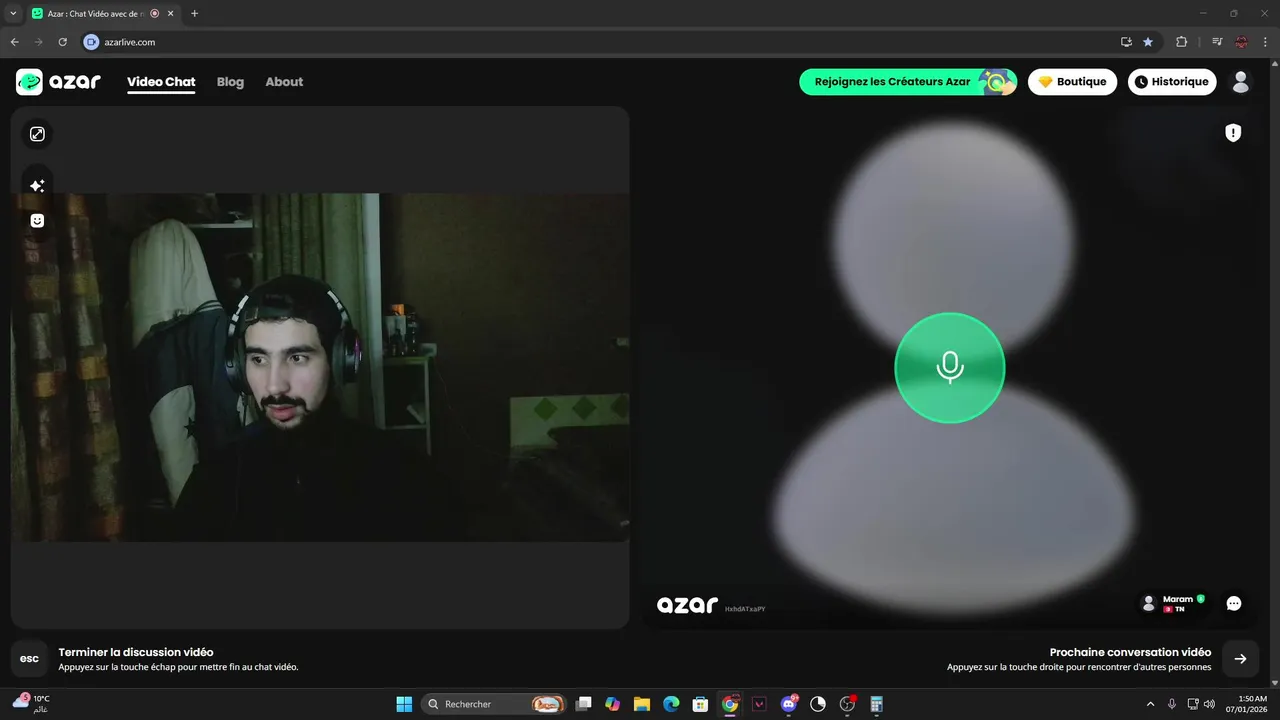Open File Explorer from the taskbar
1280x720 pixels.
click(642, 704)
